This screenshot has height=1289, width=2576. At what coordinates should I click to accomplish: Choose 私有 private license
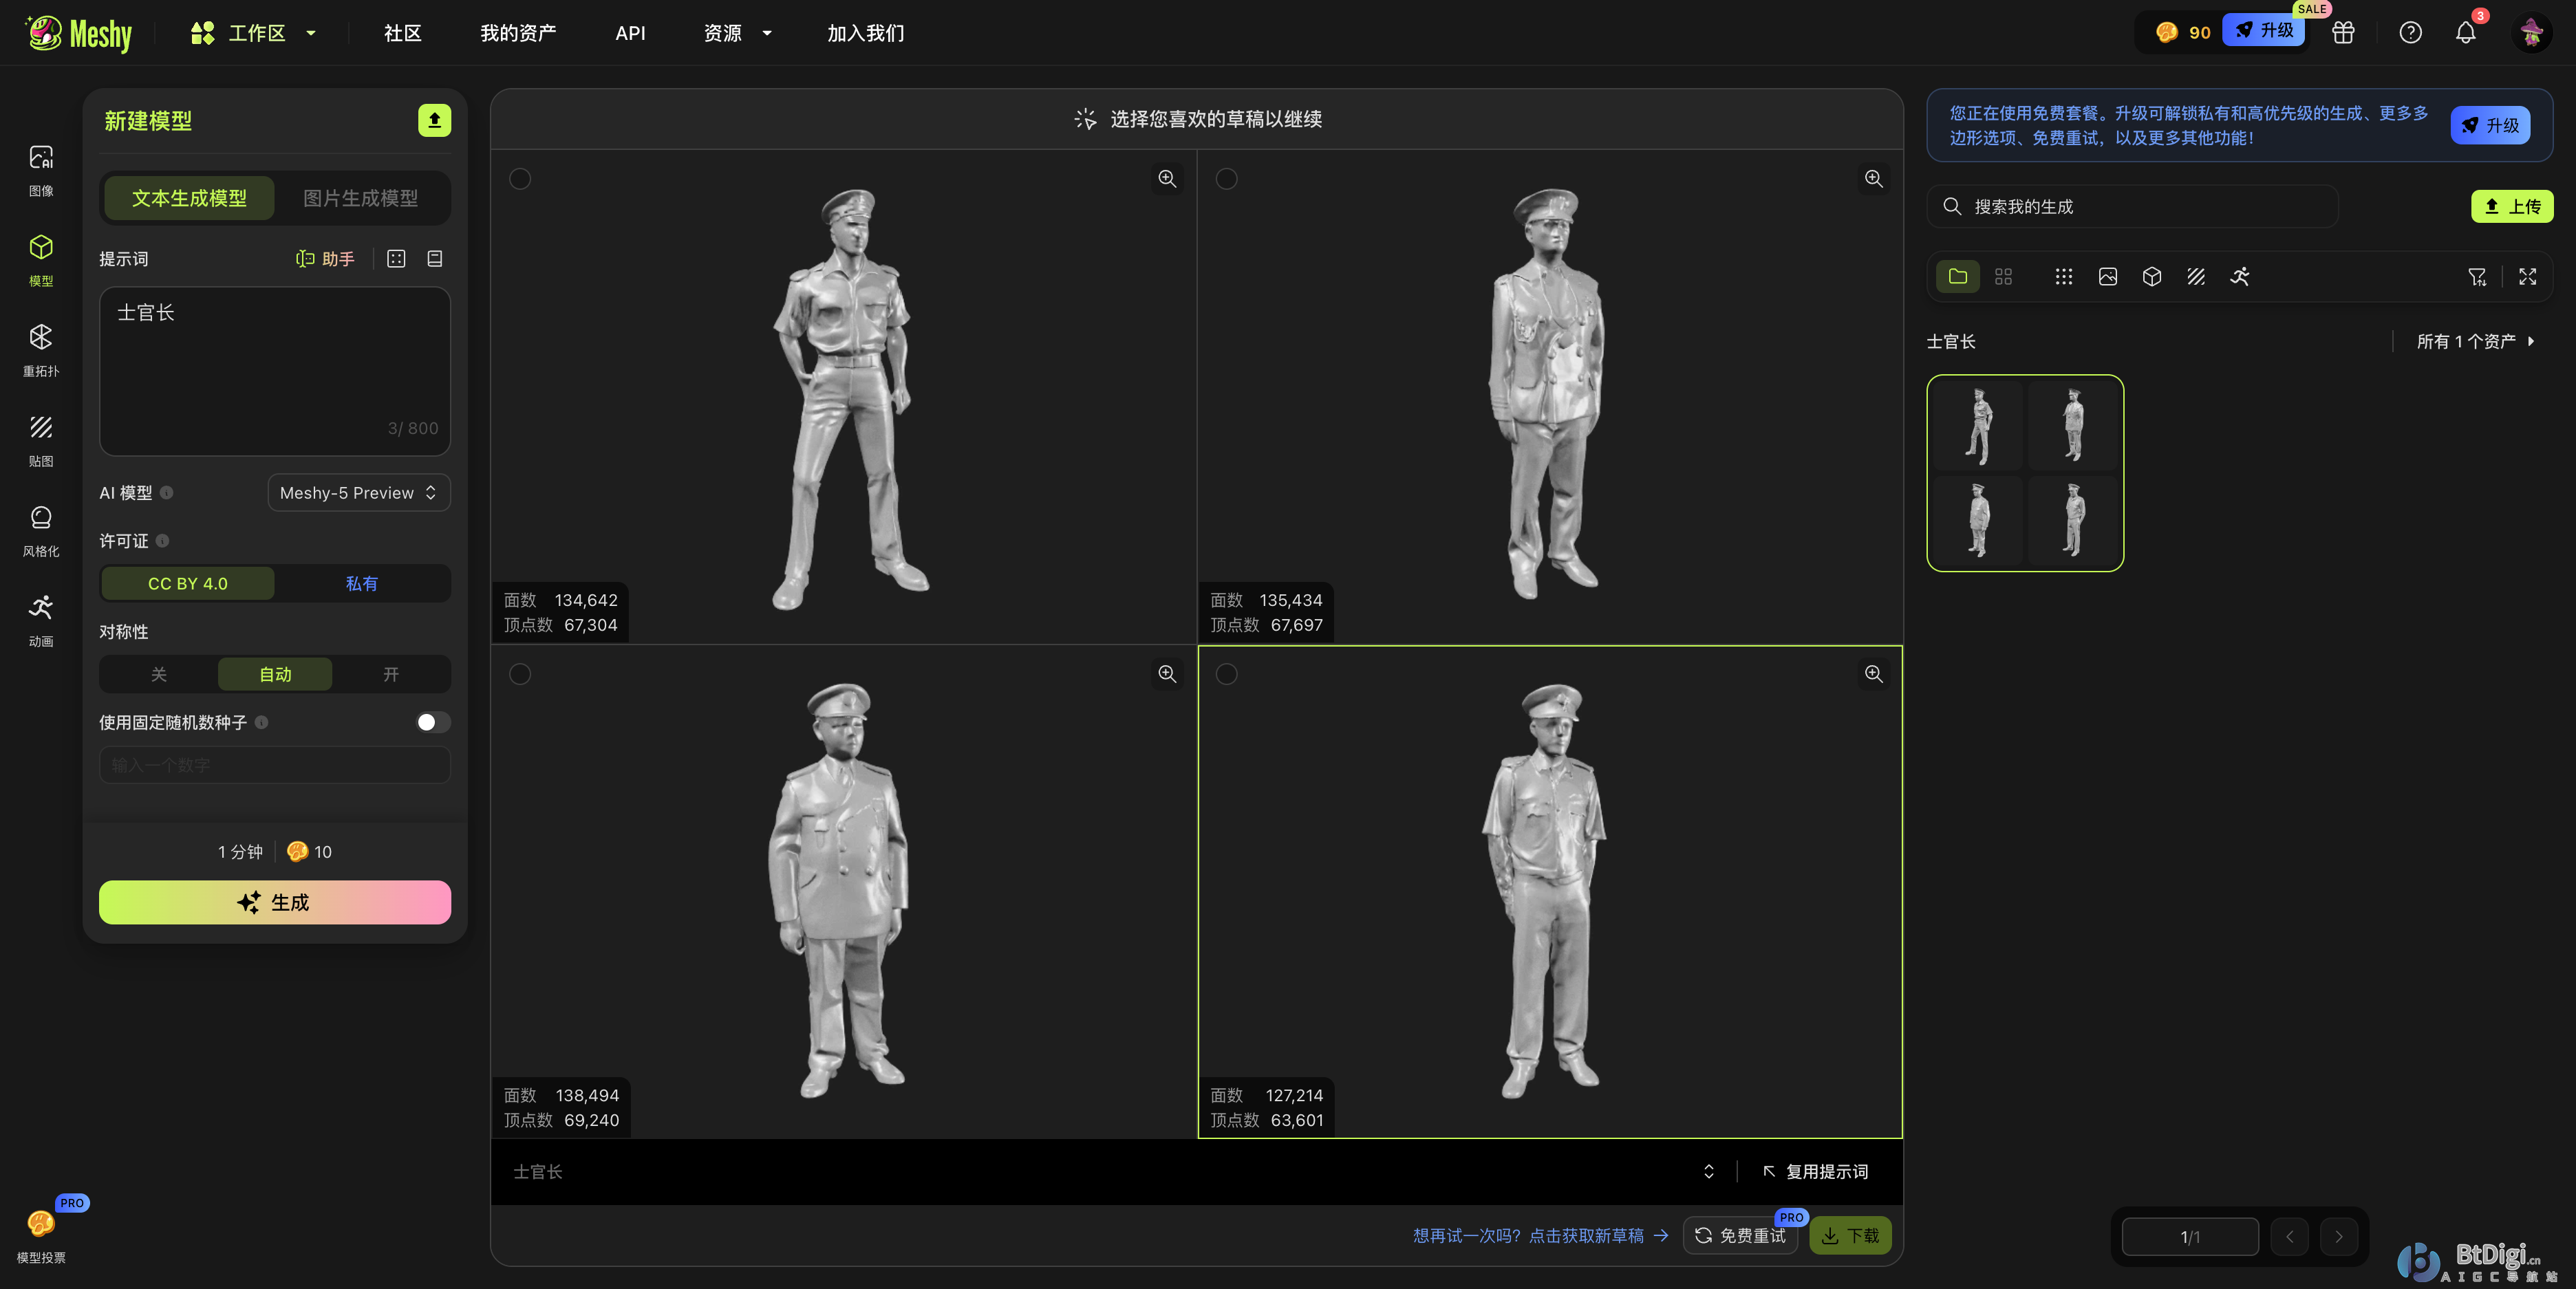tap(362, 583)
